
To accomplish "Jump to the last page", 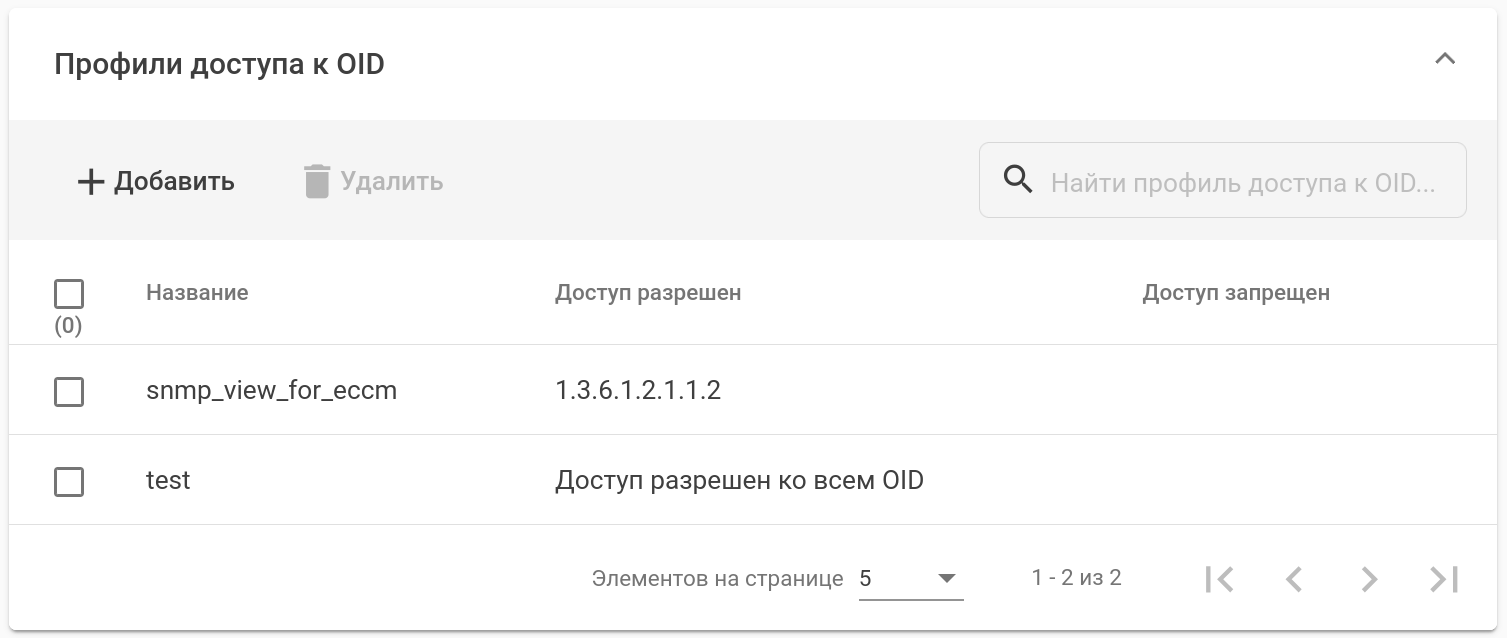I will [x=1444, y=579].
